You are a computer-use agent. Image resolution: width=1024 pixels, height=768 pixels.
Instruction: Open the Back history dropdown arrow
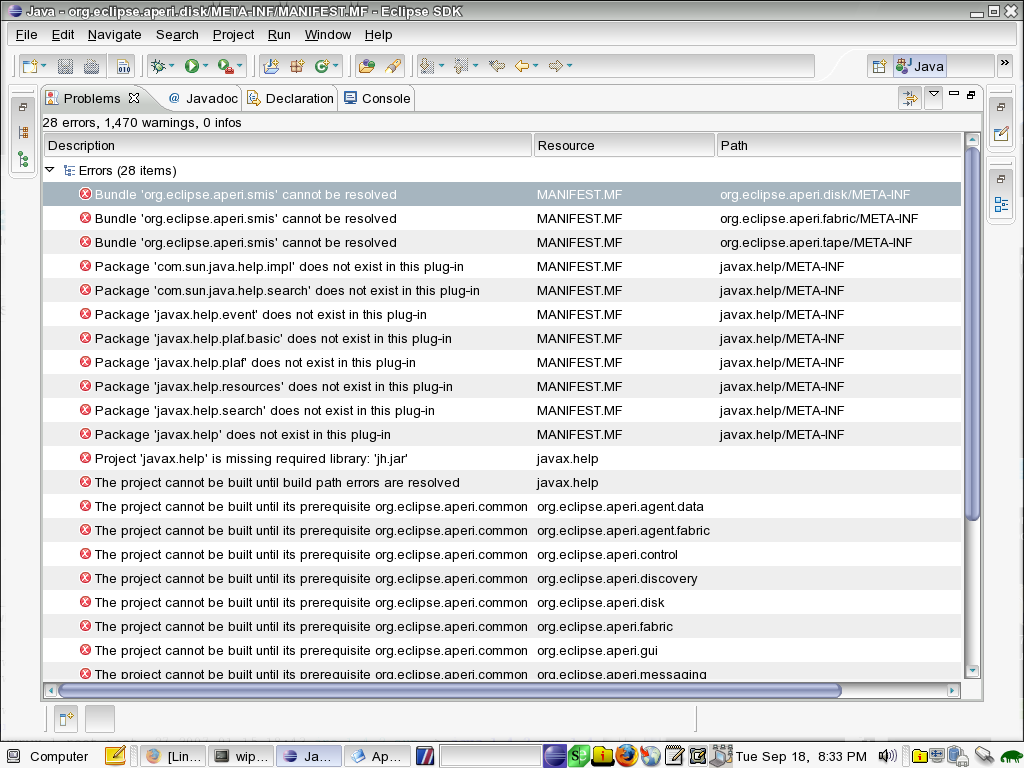point(536,66)
